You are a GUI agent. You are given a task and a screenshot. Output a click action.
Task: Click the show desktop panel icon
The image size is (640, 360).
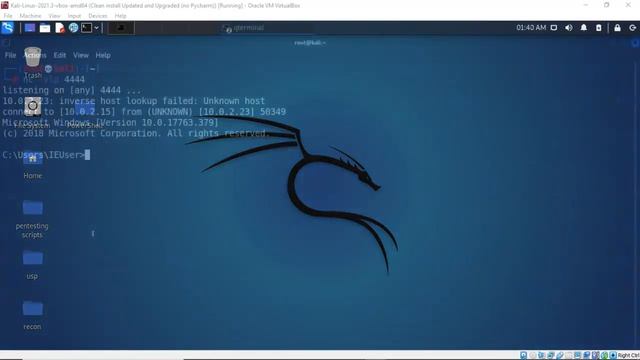[x=29, y=28]
